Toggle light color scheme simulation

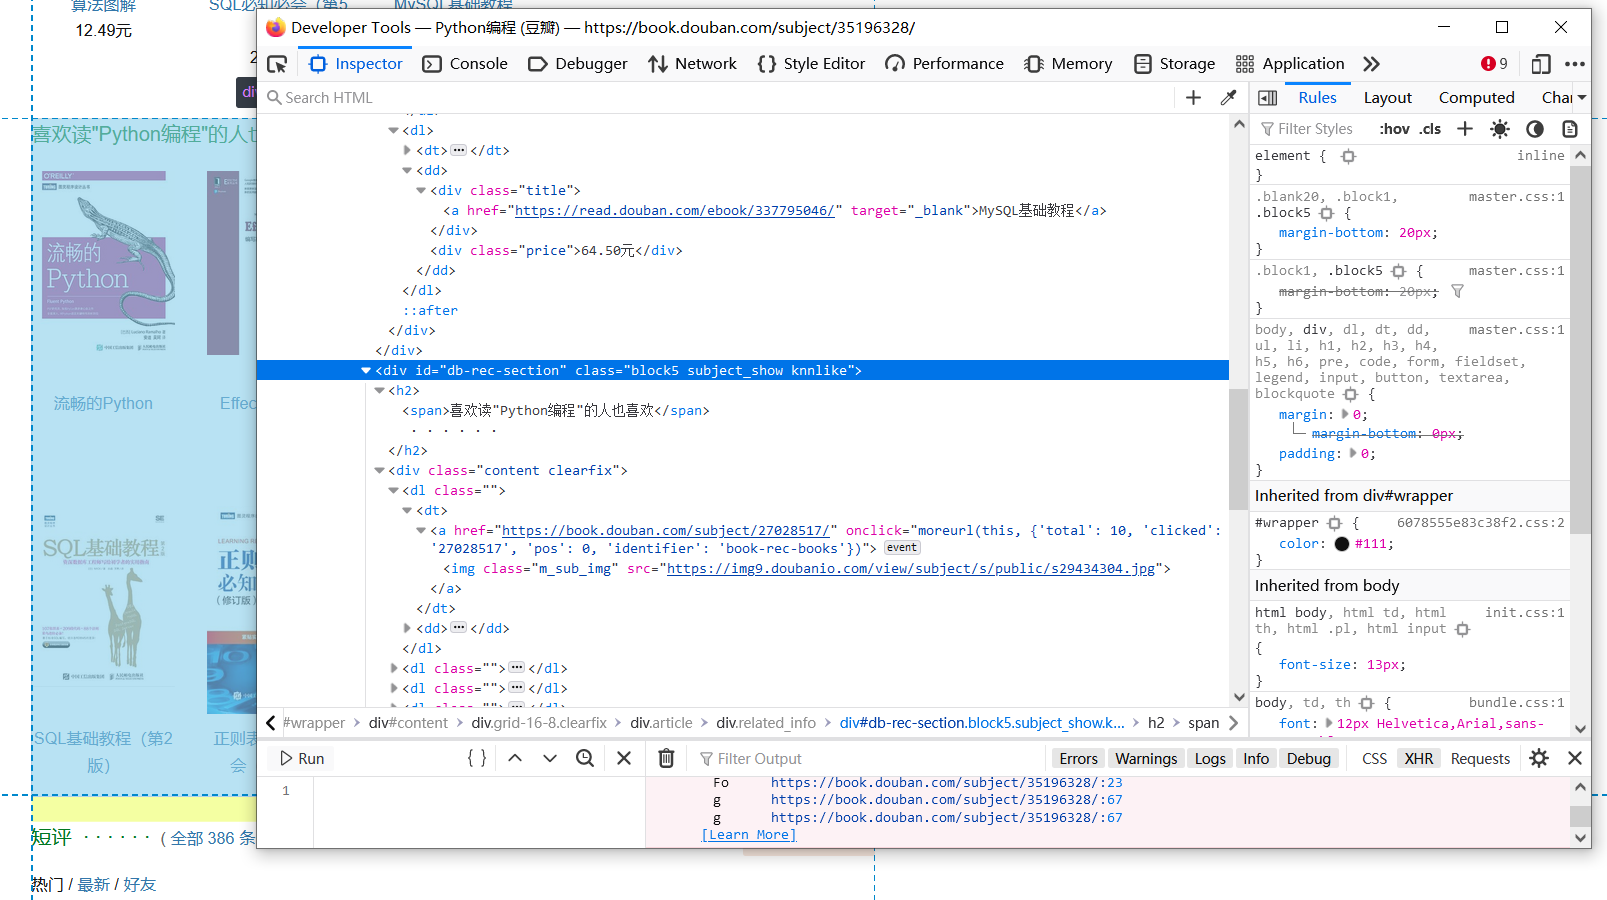point(1500,128)
